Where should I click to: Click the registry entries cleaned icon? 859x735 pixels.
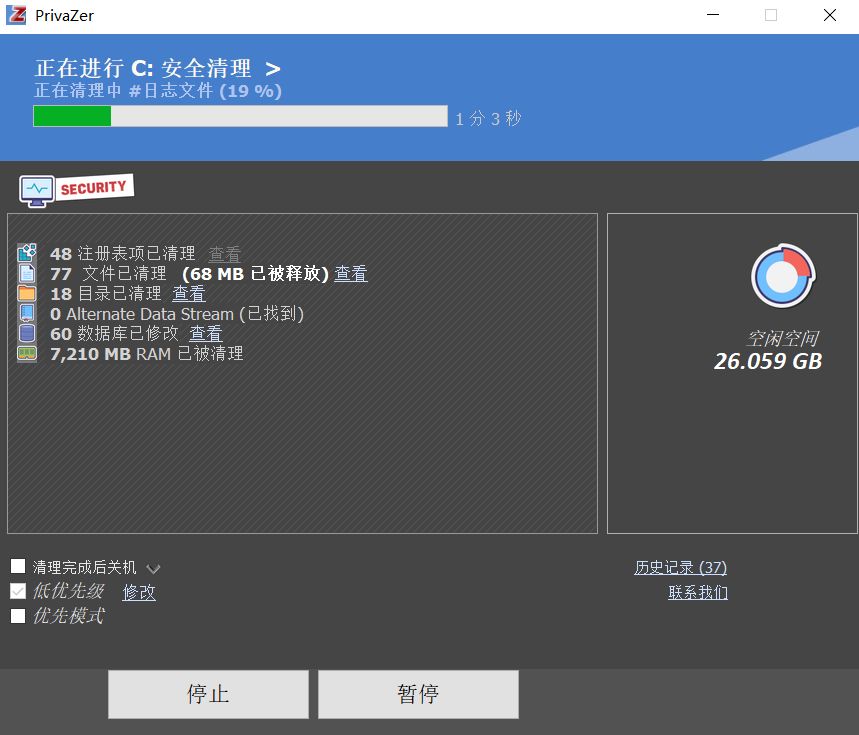pos(27,253)
